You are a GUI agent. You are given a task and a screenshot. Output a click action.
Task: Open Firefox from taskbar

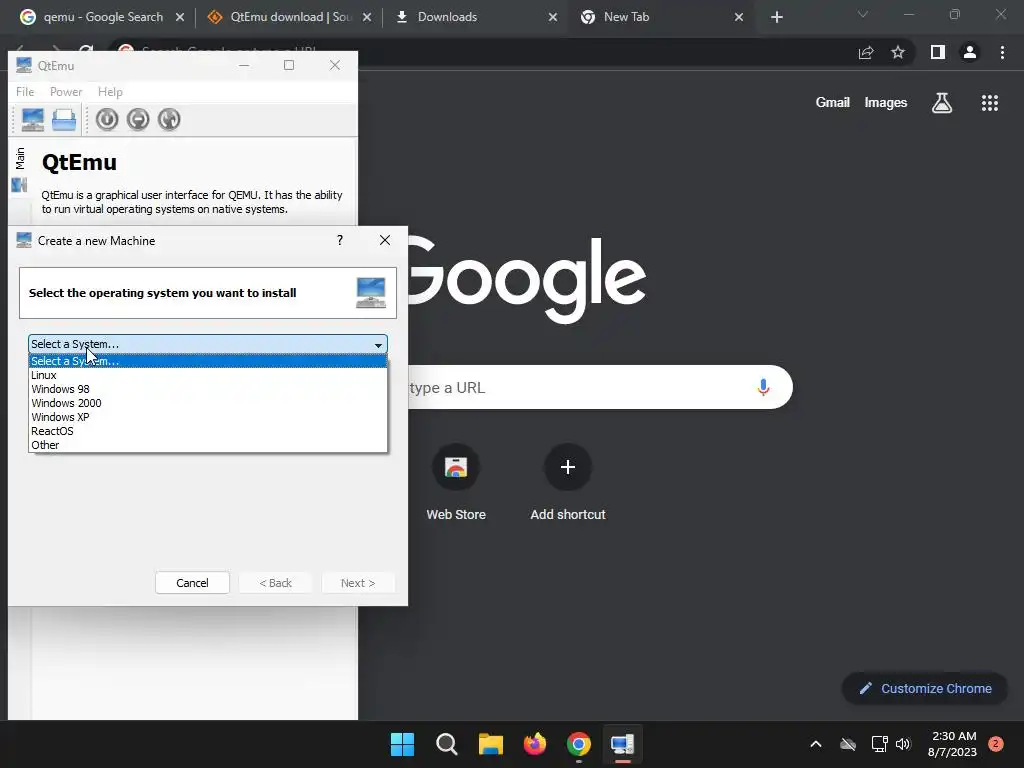(x=535, y=744)
